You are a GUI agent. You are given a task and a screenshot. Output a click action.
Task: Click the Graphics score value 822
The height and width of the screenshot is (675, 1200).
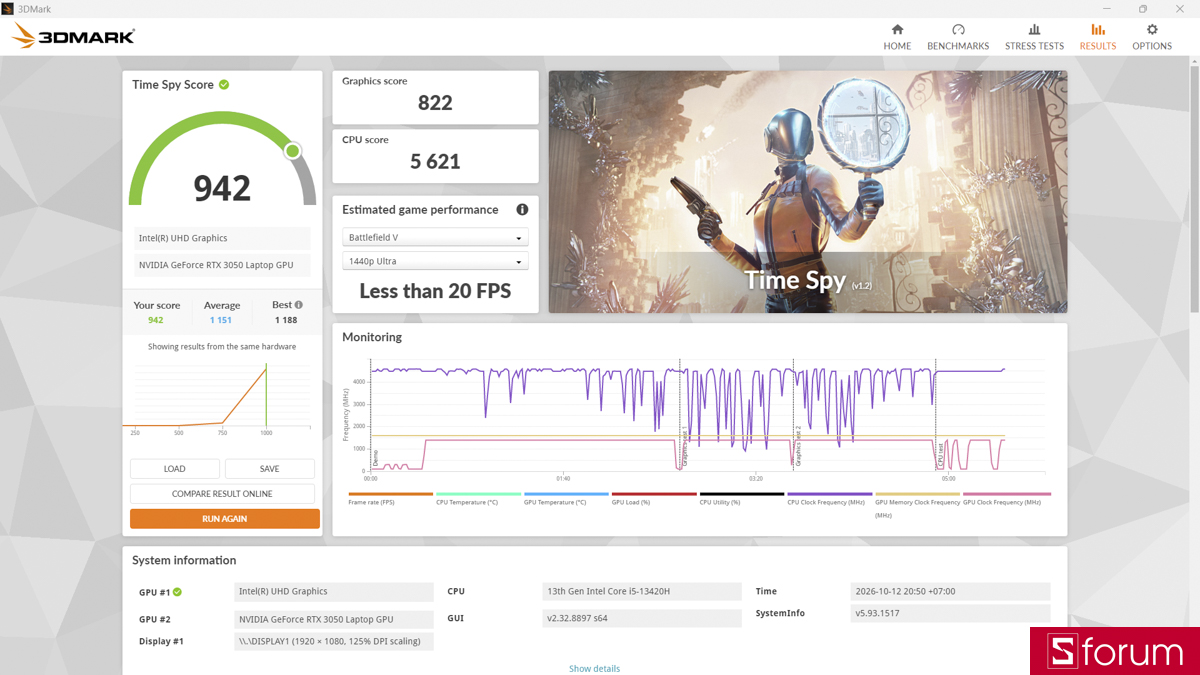click(436, 103)
